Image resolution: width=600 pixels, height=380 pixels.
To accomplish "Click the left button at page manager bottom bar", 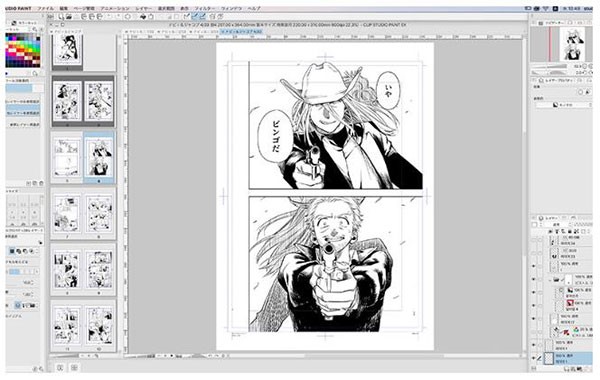I will 60,367.
